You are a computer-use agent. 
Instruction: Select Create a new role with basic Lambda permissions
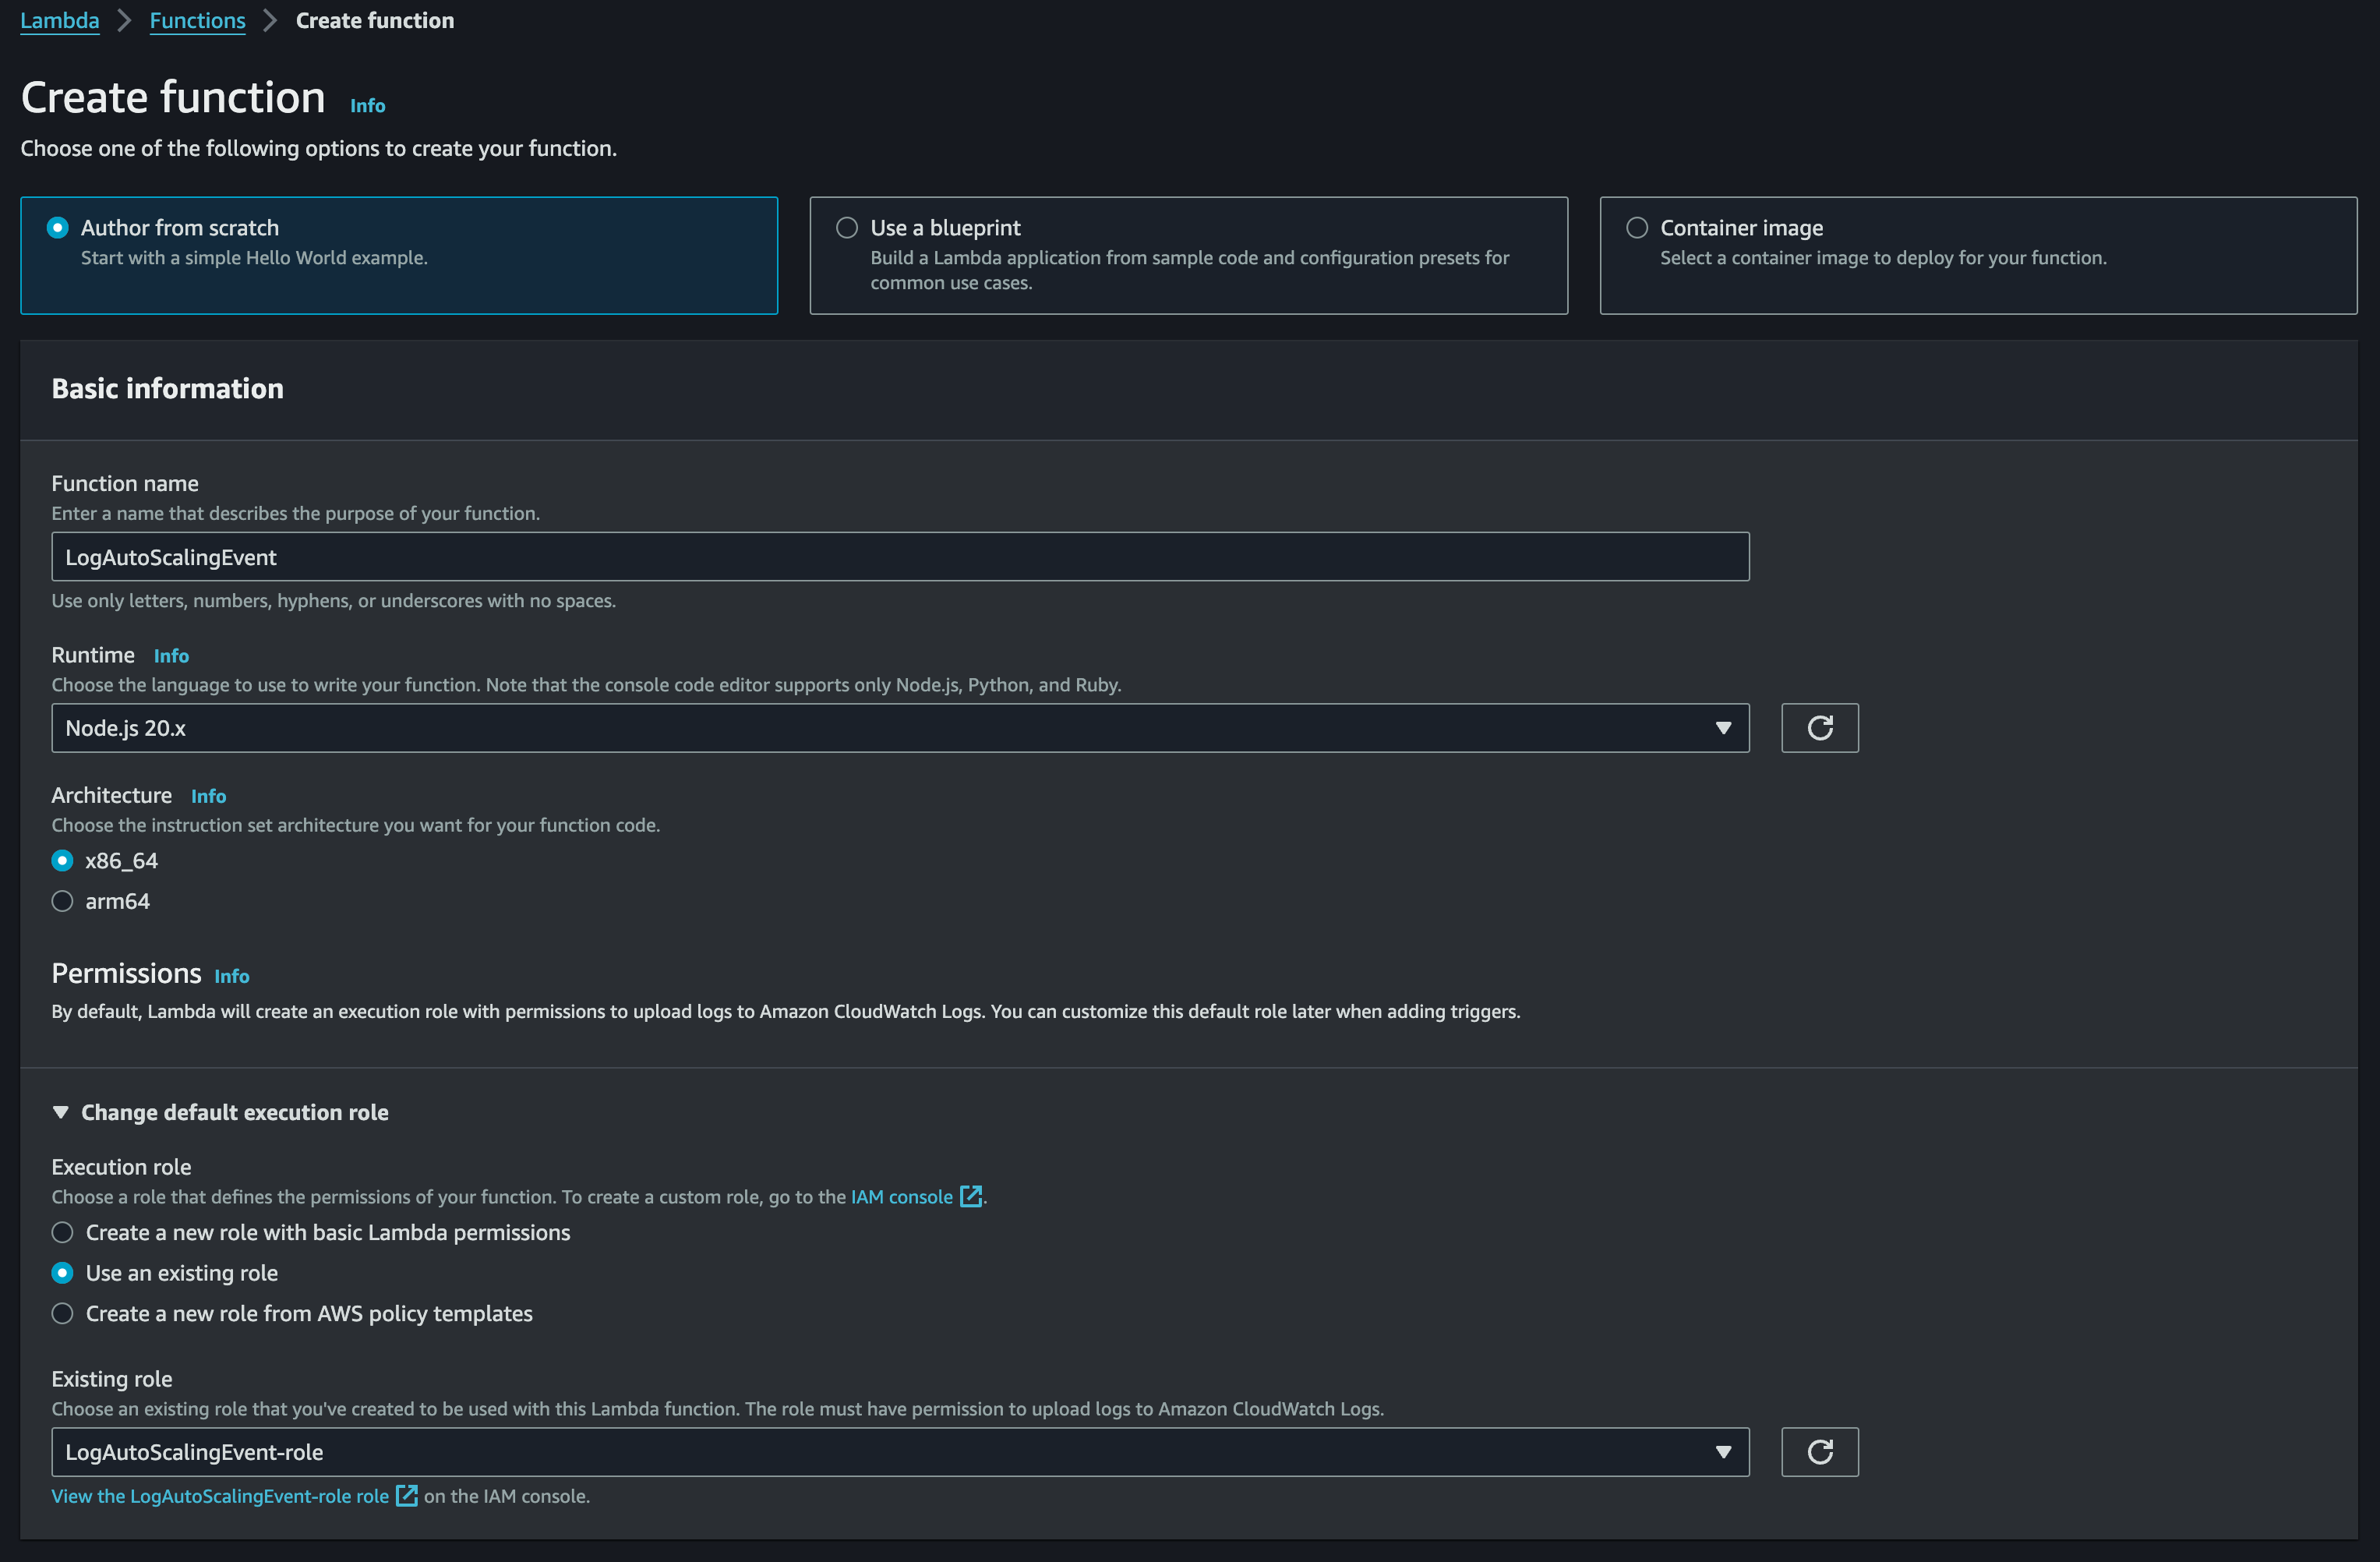63,1233
